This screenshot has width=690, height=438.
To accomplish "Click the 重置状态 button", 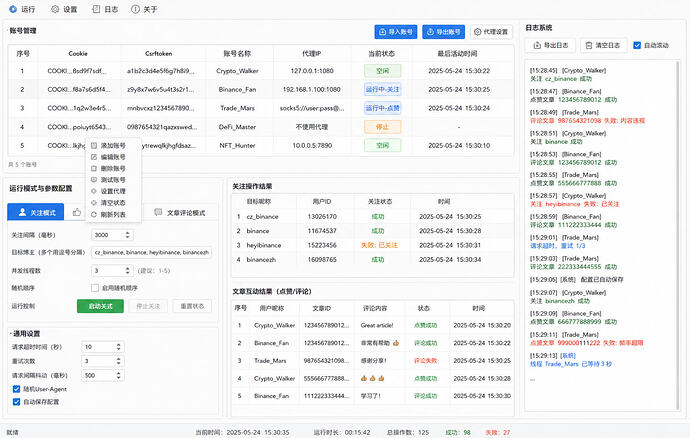I will (192, 306).
